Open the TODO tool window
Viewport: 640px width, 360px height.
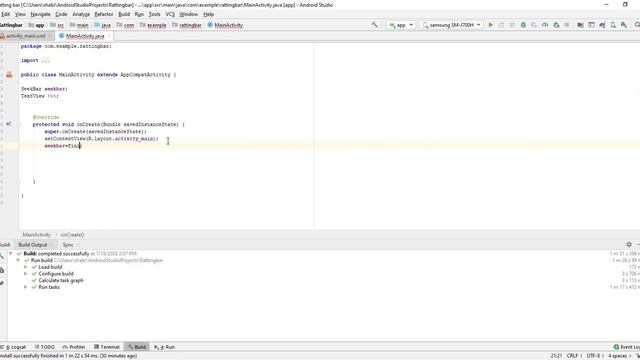(44, 347)
